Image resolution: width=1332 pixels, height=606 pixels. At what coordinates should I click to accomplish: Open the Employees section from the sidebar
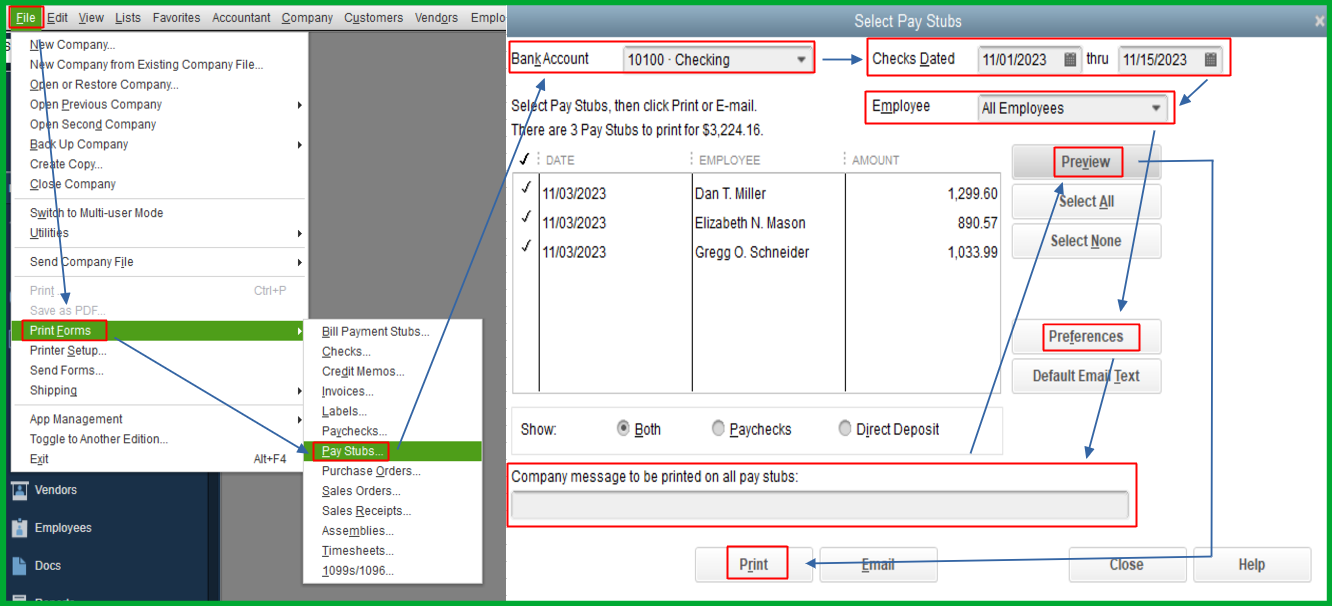click(62, 527)
